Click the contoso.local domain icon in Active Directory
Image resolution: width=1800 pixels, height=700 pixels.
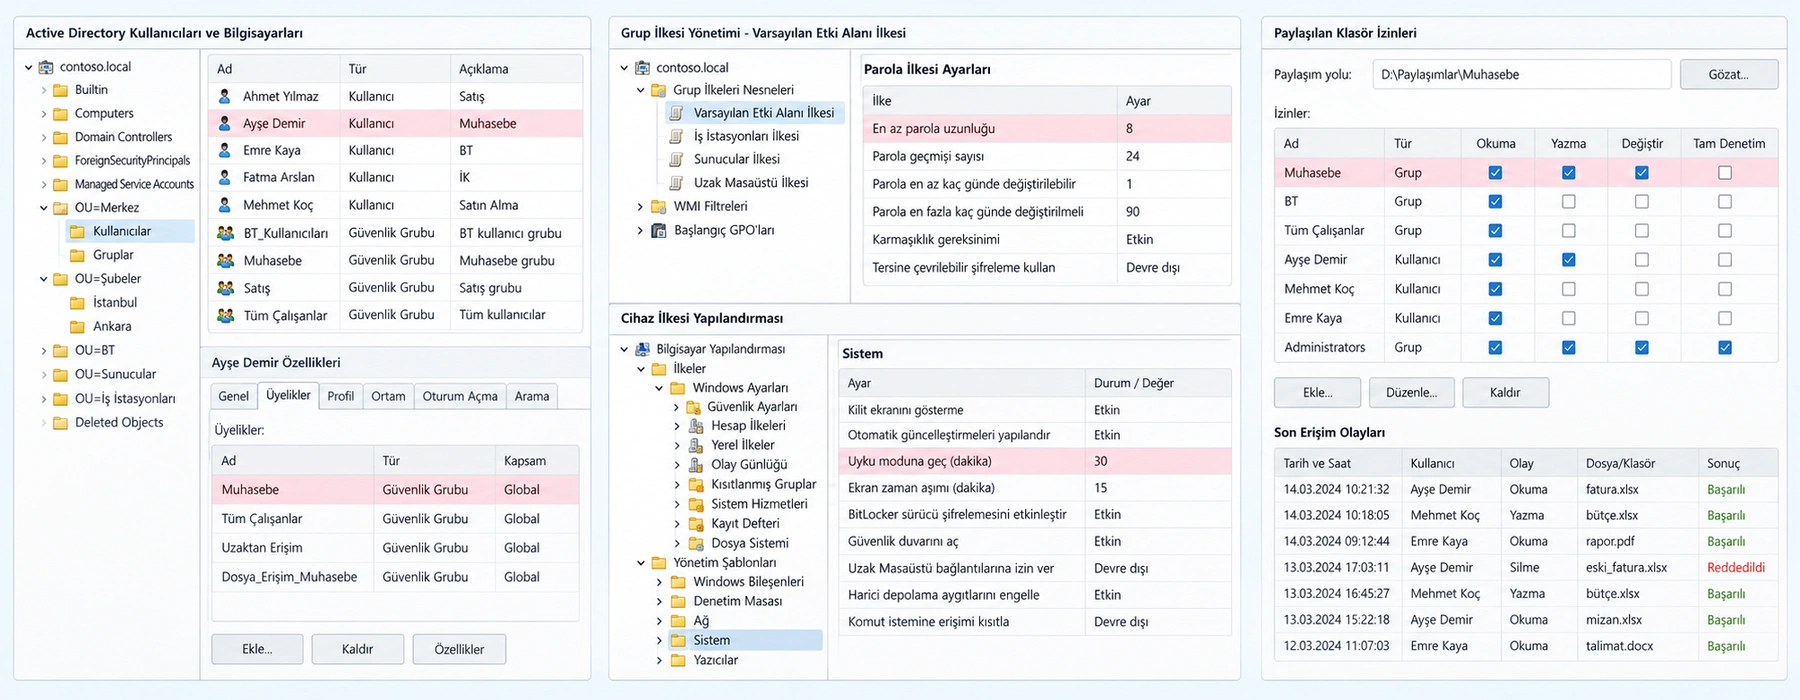pos(46,67)
